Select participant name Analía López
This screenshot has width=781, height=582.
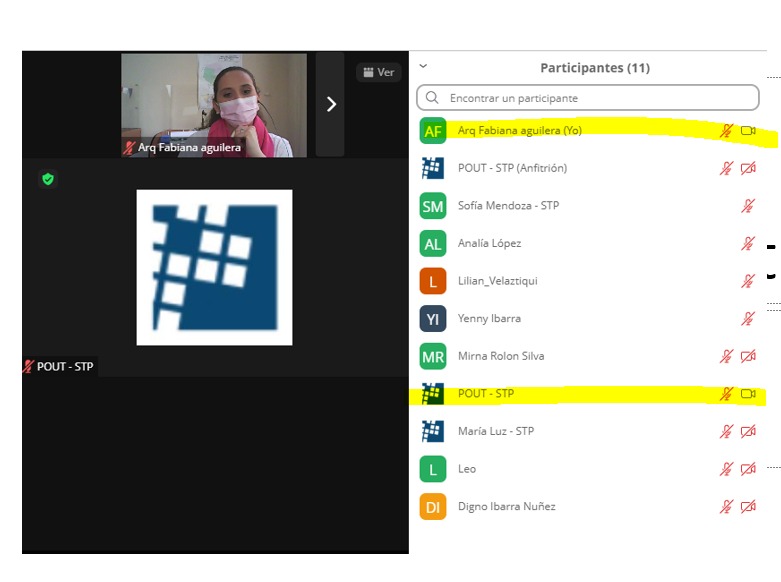click(x=490, y=243)
